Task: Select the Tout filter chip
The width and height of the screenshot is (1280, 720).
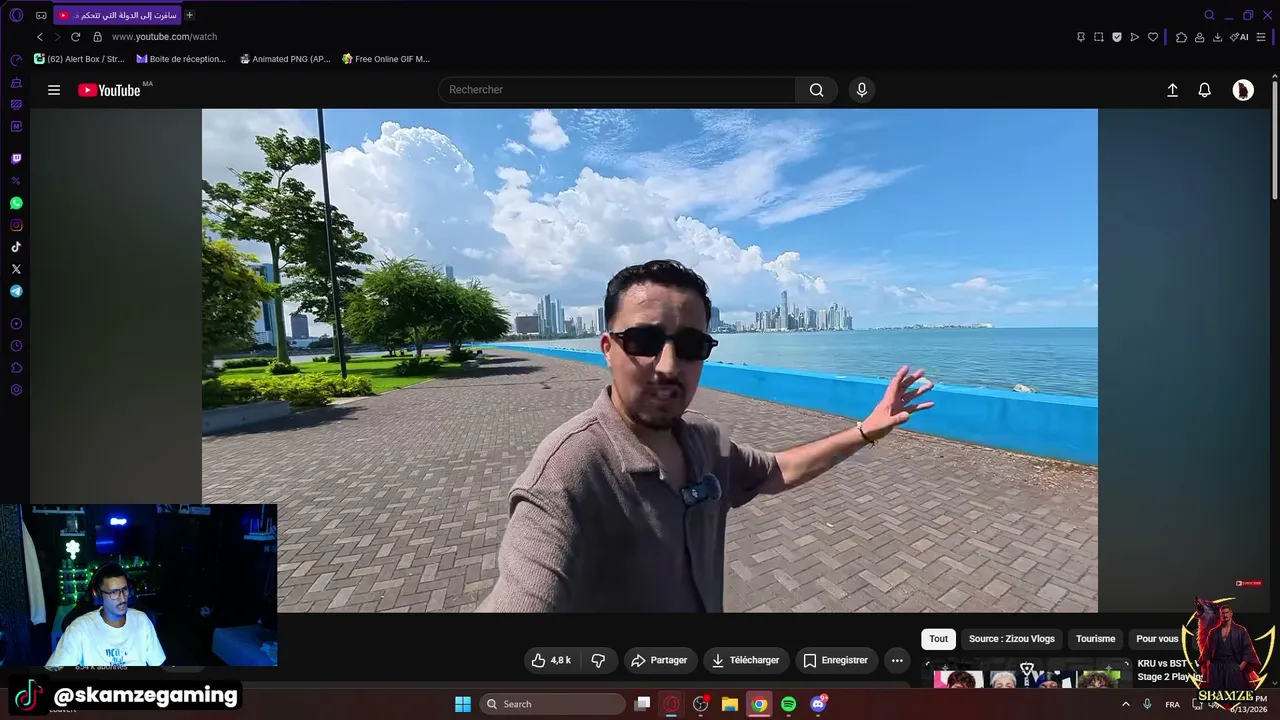Action: coord(938,639)
